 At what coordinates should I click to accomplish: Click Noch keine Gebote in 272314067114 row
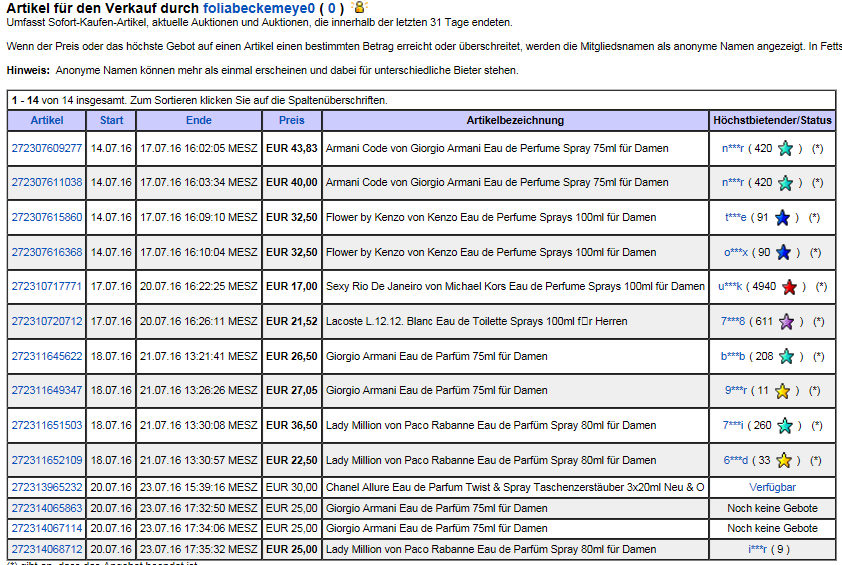click(x=772, y=528)
